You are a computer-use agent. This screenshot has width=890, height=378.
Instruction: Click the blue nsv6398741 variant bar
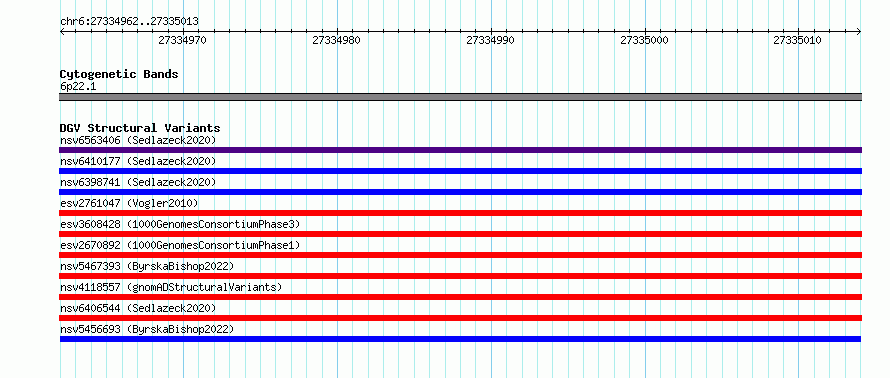pyautogui.click(x=460, y=192)
